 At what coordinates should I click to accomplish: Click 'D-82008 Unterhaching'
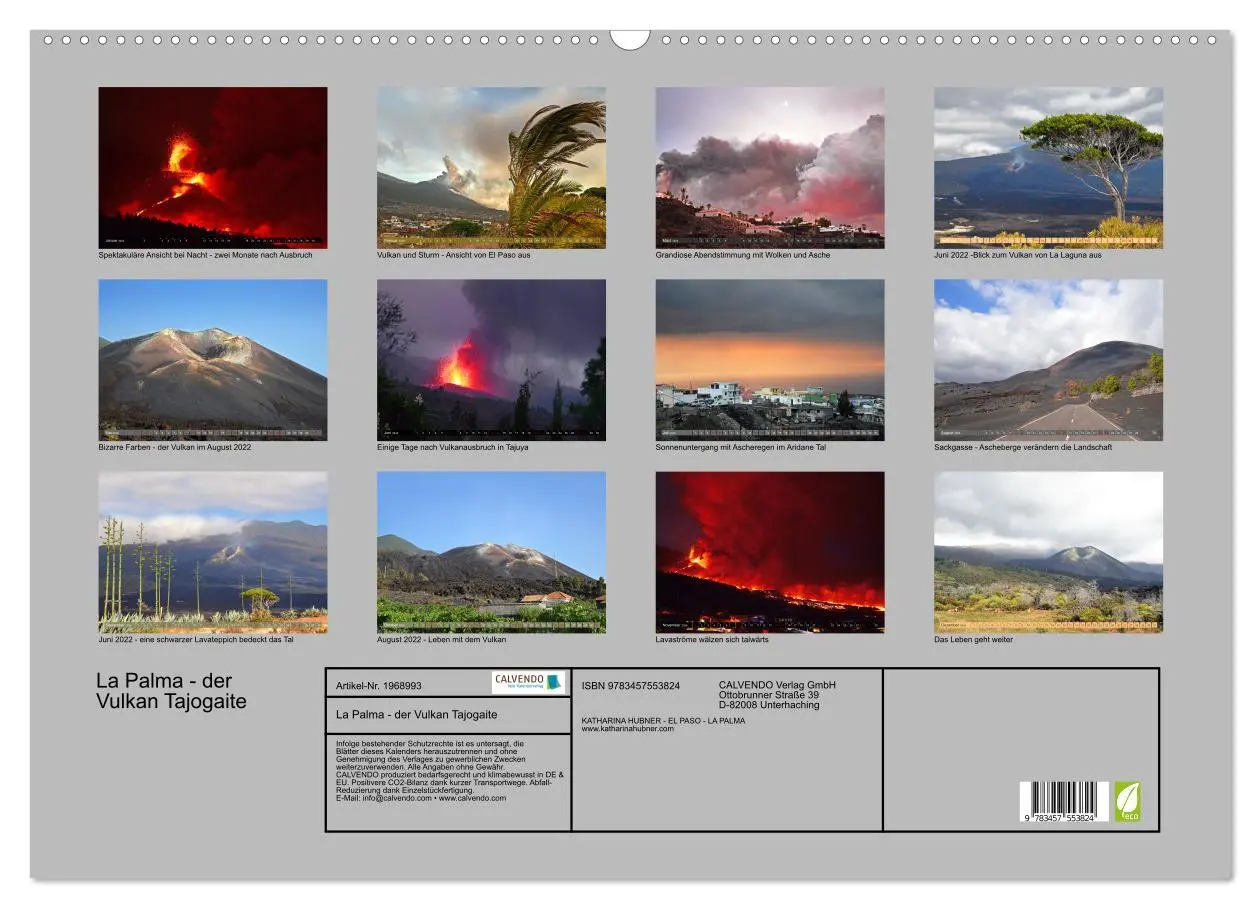[x=769, y=705]
